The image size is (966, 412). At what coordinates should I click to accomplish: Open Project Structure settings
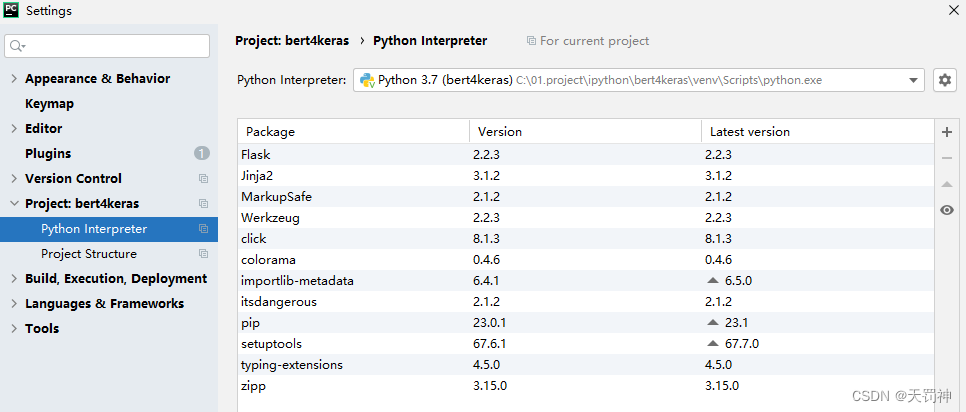pyautogui.click(x=89, y=254)
